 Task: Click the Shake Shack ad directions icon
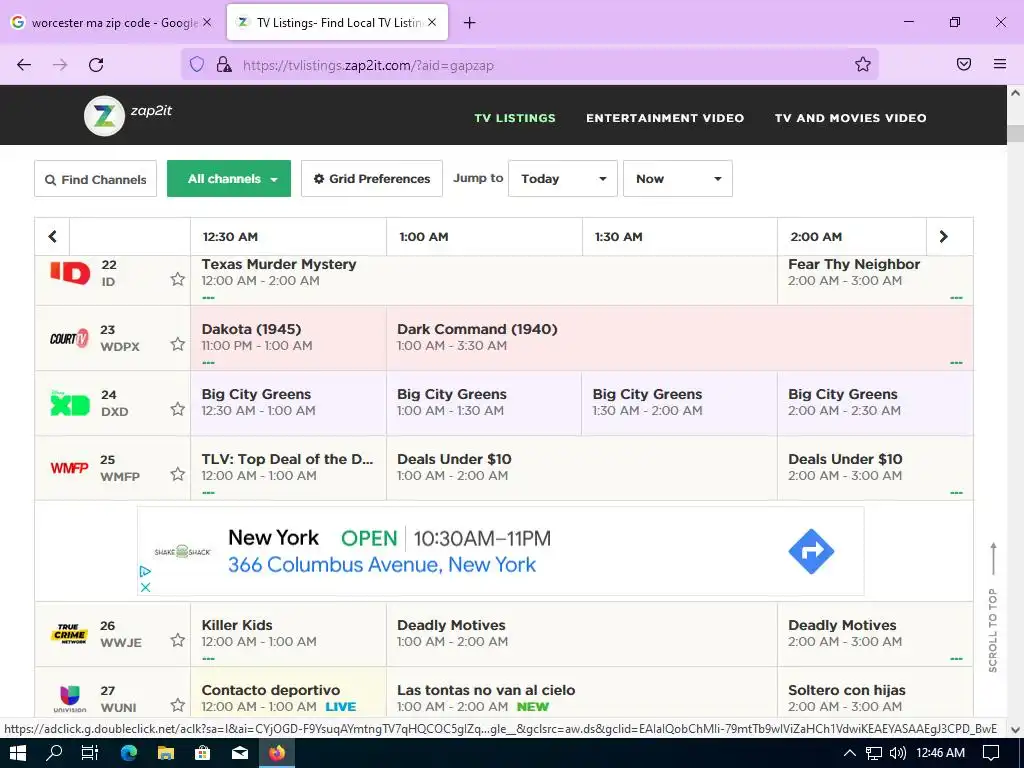pos(811,551)
